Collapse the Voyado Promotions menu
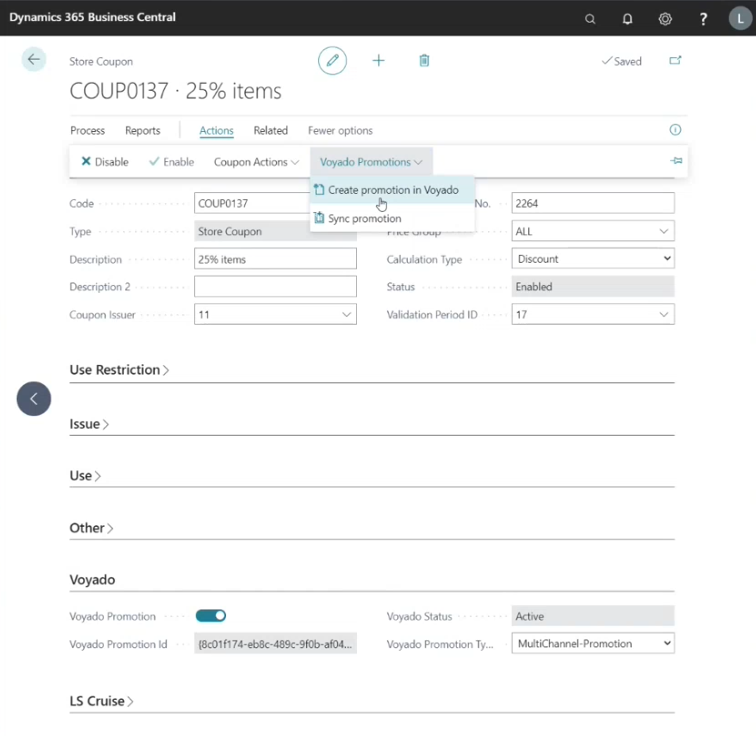 tap(371, 162)
